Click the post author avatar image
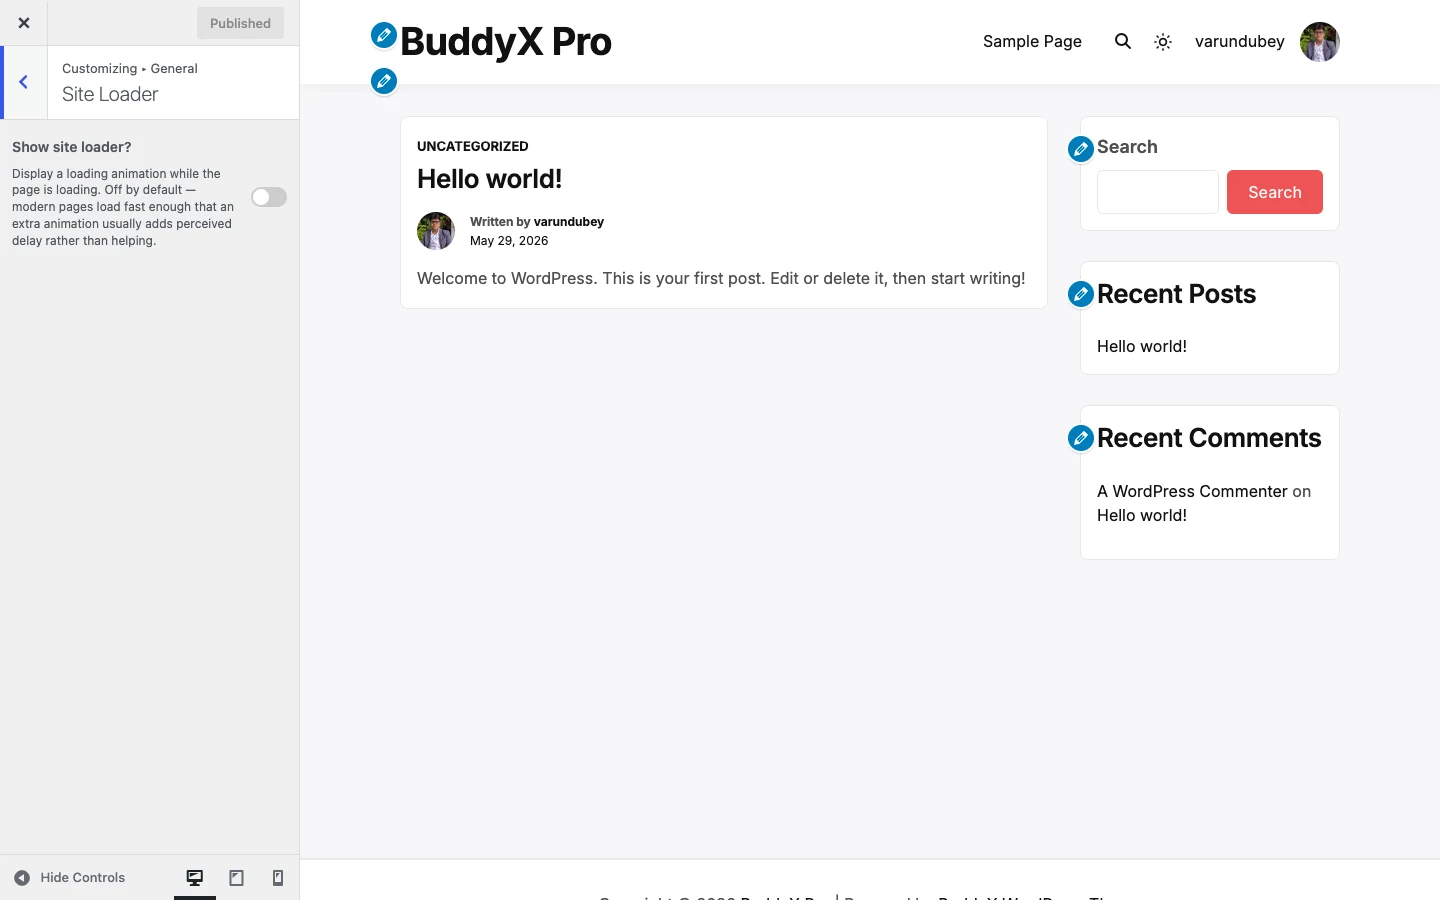 point(436,231)
